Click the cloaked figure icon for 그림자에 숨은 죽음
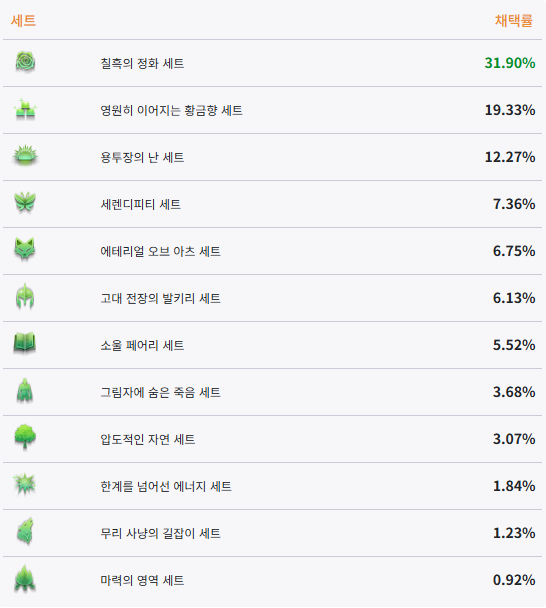Viewport: 546px width, 608px height. click(x=25, y=391)
